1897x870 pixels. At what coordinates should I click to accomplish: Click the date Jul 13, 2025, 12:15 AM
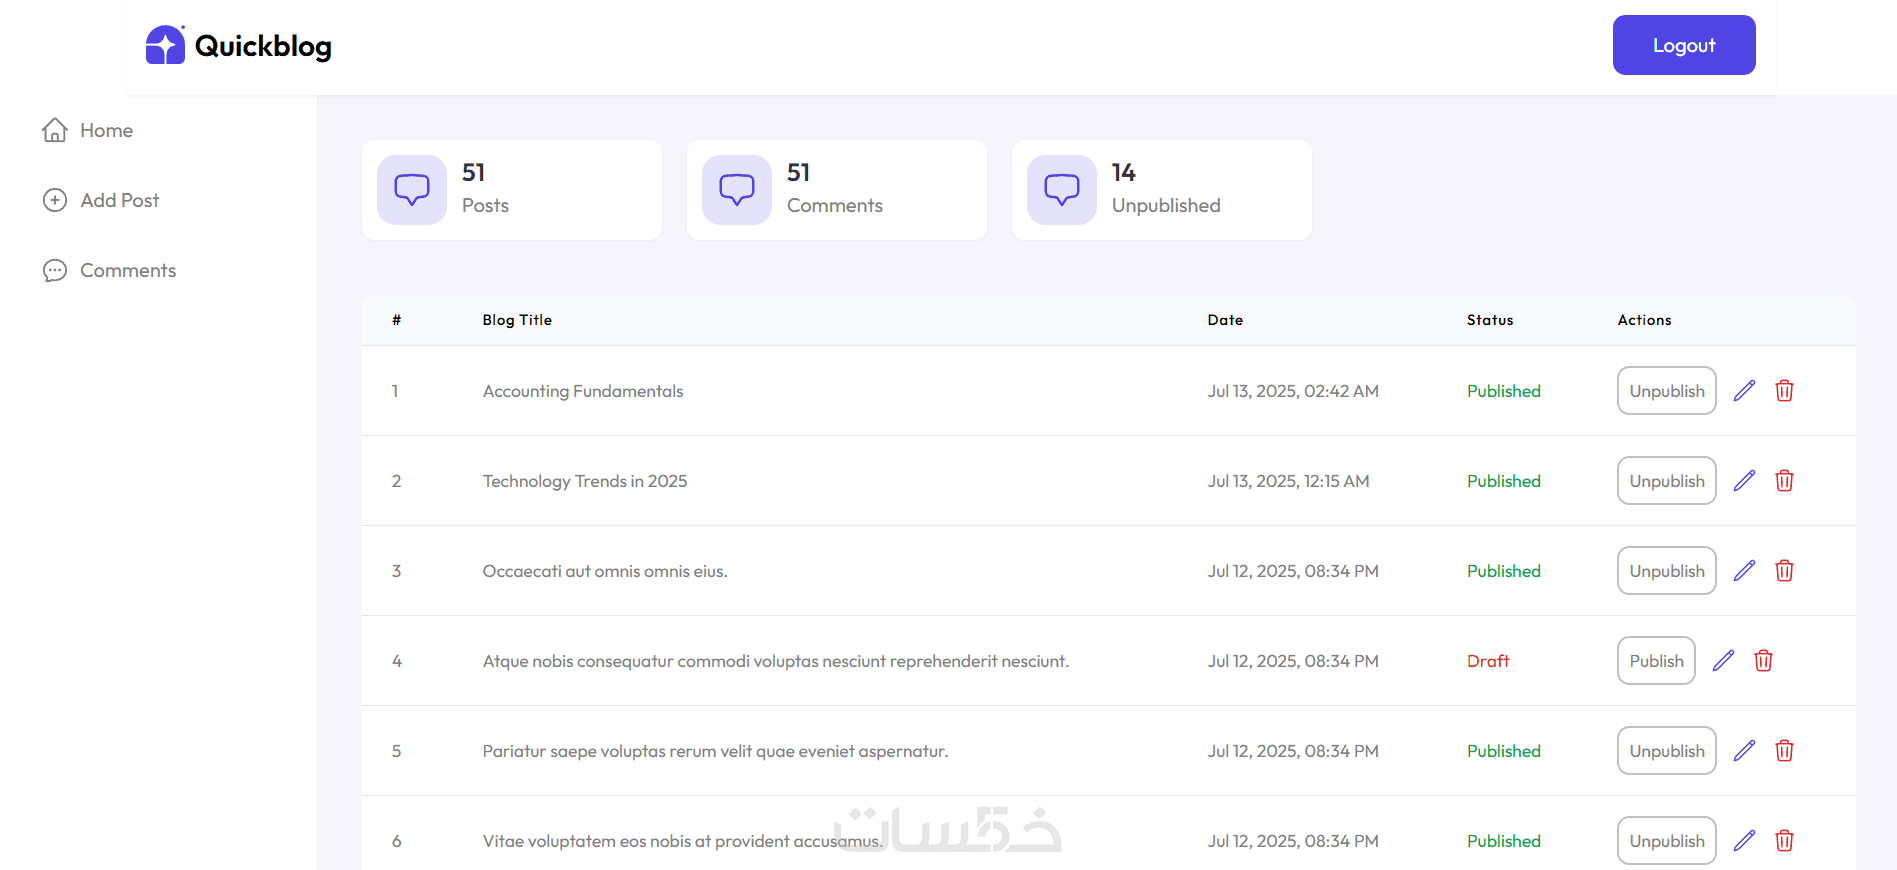tap(1288, 481)
